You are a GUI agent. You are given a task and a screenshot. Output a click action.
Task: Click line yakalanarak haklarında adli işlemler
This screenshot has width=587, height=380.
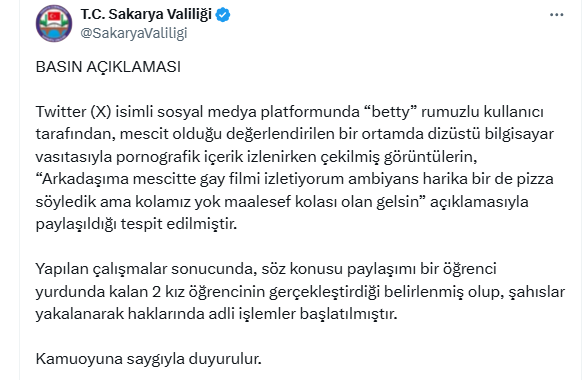[x=216, y=314]
